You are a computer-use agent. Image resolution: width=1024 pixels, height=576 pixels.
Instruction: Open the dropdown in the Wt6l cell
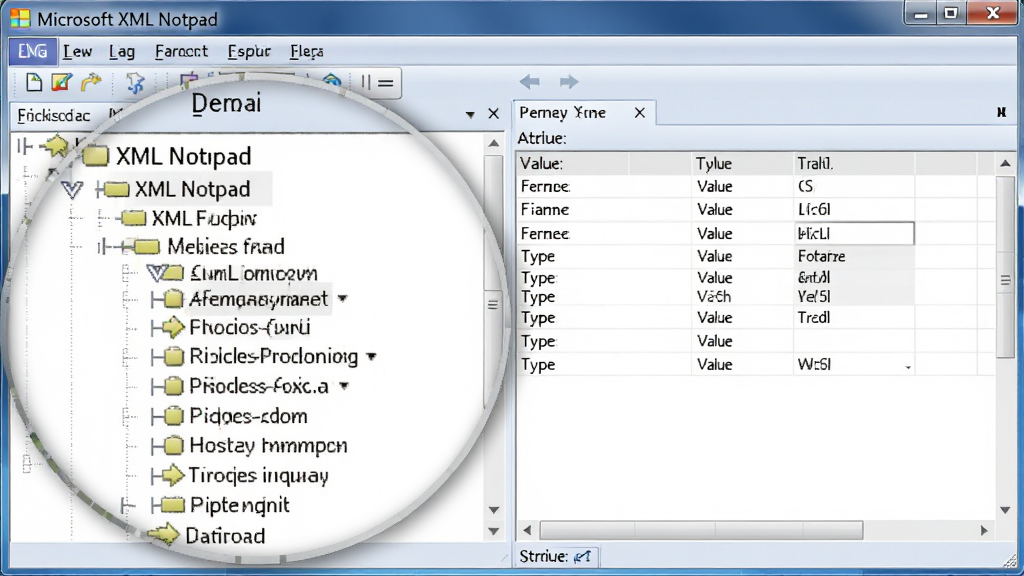point(908,367)
